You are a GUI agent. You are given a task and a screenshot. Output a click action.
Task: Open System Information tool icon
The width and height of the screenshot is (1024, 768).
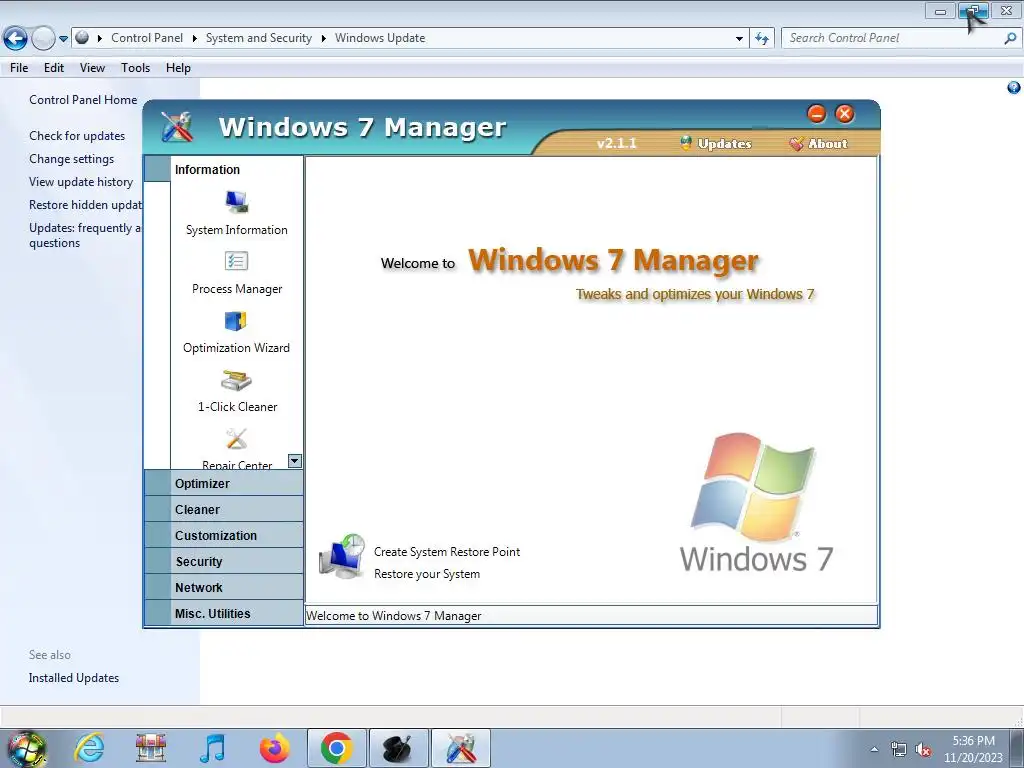pyautogui.click(x=236, y=202)
